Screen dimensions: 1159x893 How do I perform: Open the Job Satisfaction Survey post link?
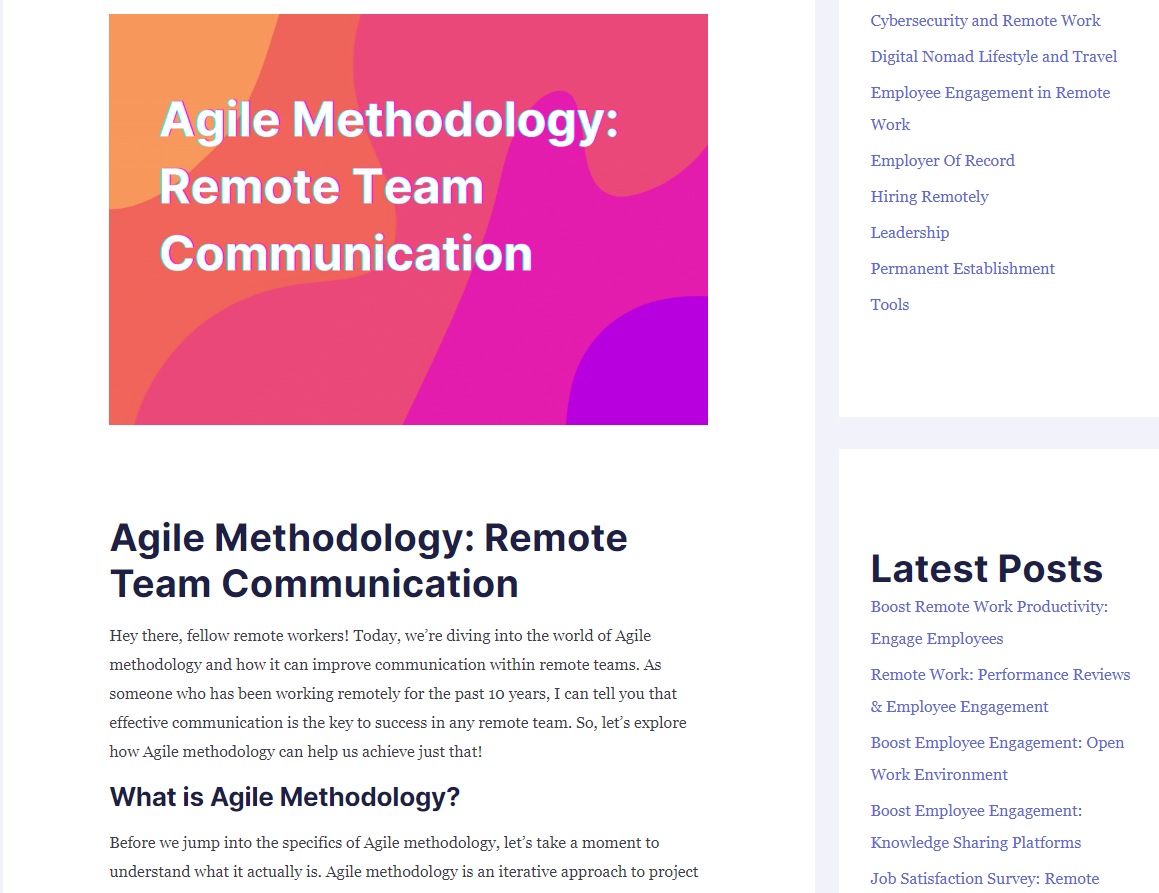(984, 879)
